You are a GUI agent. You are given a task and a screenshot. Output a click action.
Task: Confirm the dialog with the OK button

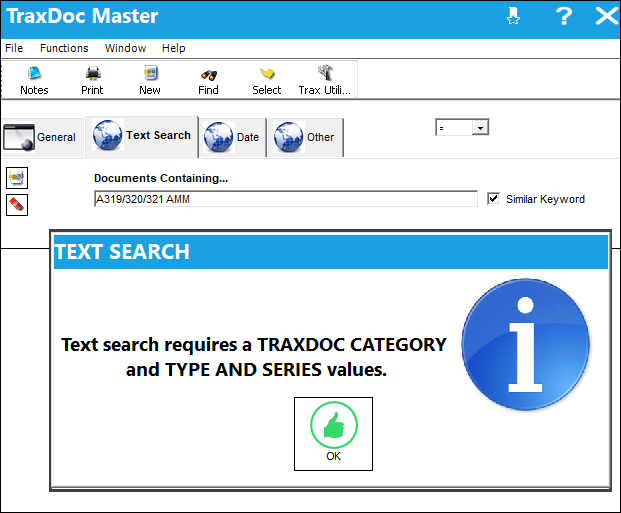pyautogui.click(x=333, y=434)
